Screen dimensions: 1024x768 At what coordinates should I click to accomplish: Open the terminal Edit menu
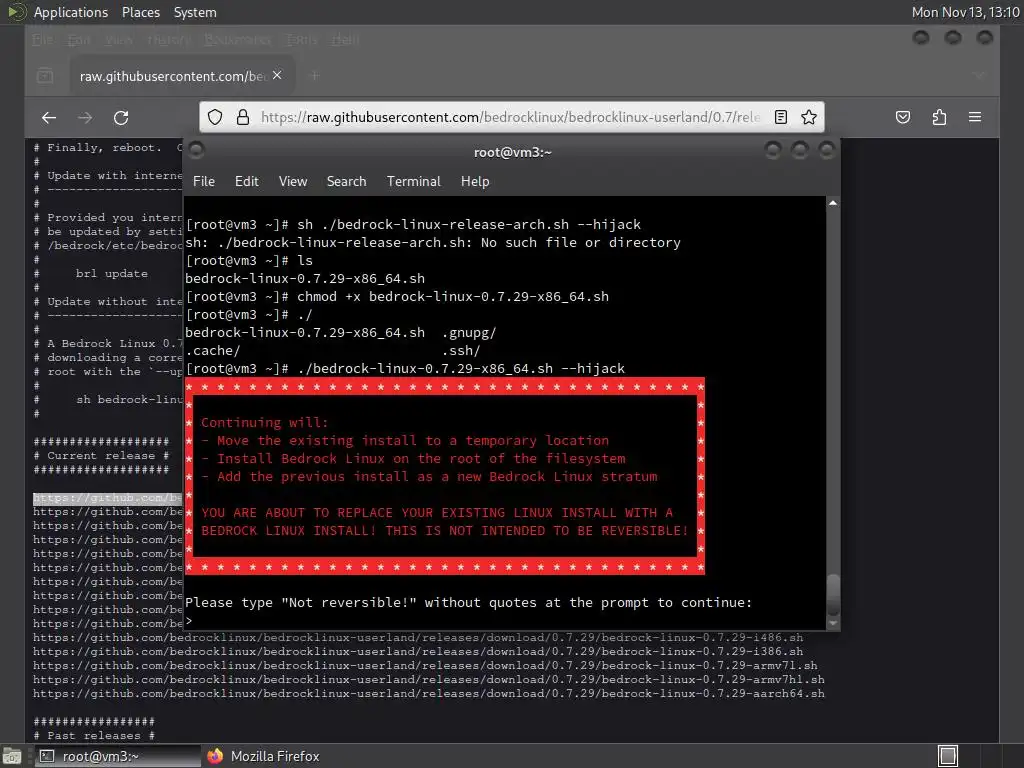point(247,182)
